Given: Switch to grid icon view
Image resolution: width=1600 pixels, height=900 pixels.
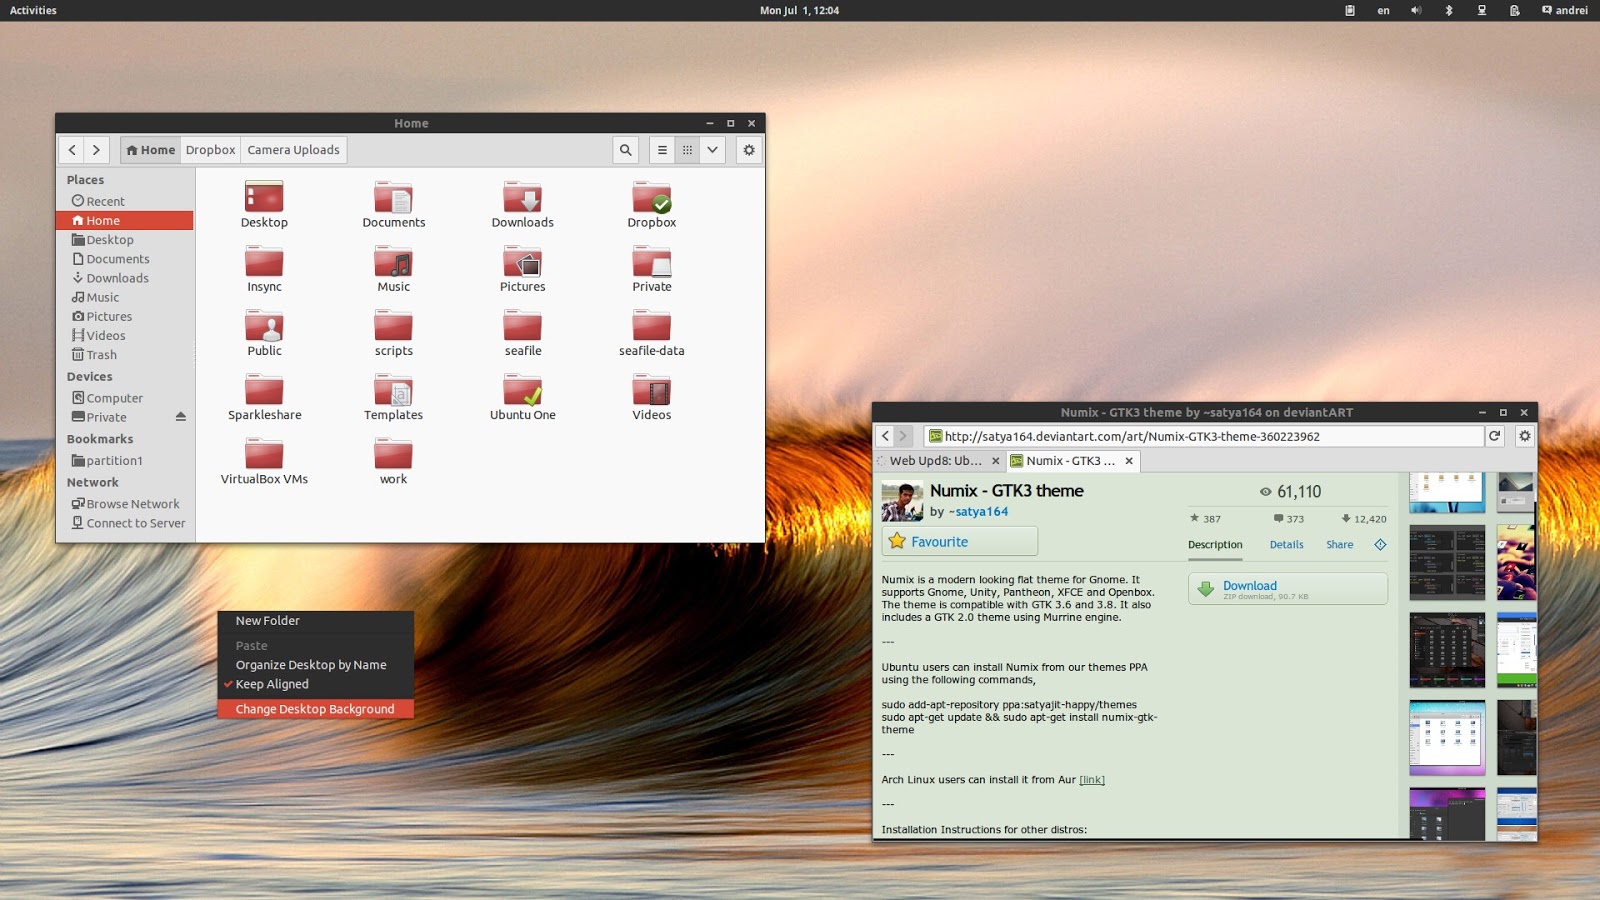Looking at the screenshot, I should (x=687, y=150).
